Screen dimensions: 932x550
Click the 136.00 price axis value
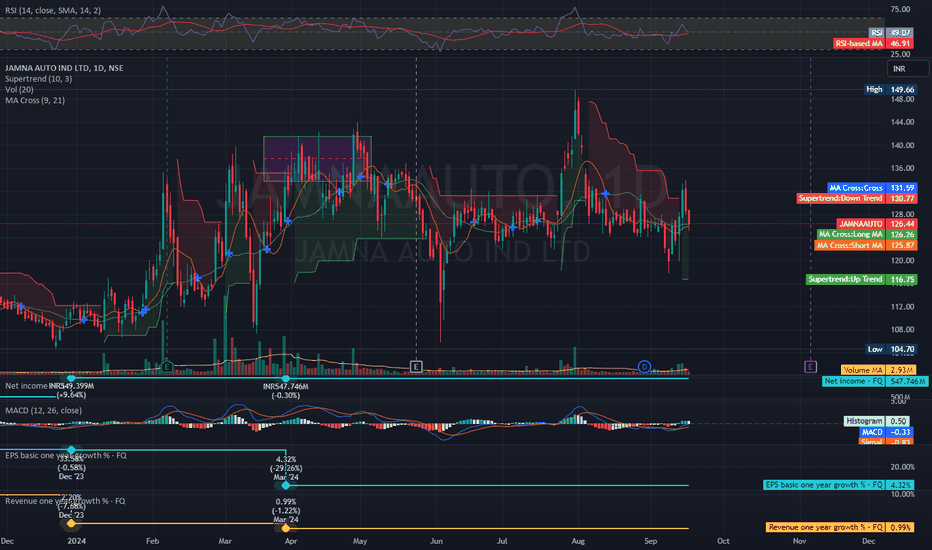pyautogui.click(x=902, y=168)
